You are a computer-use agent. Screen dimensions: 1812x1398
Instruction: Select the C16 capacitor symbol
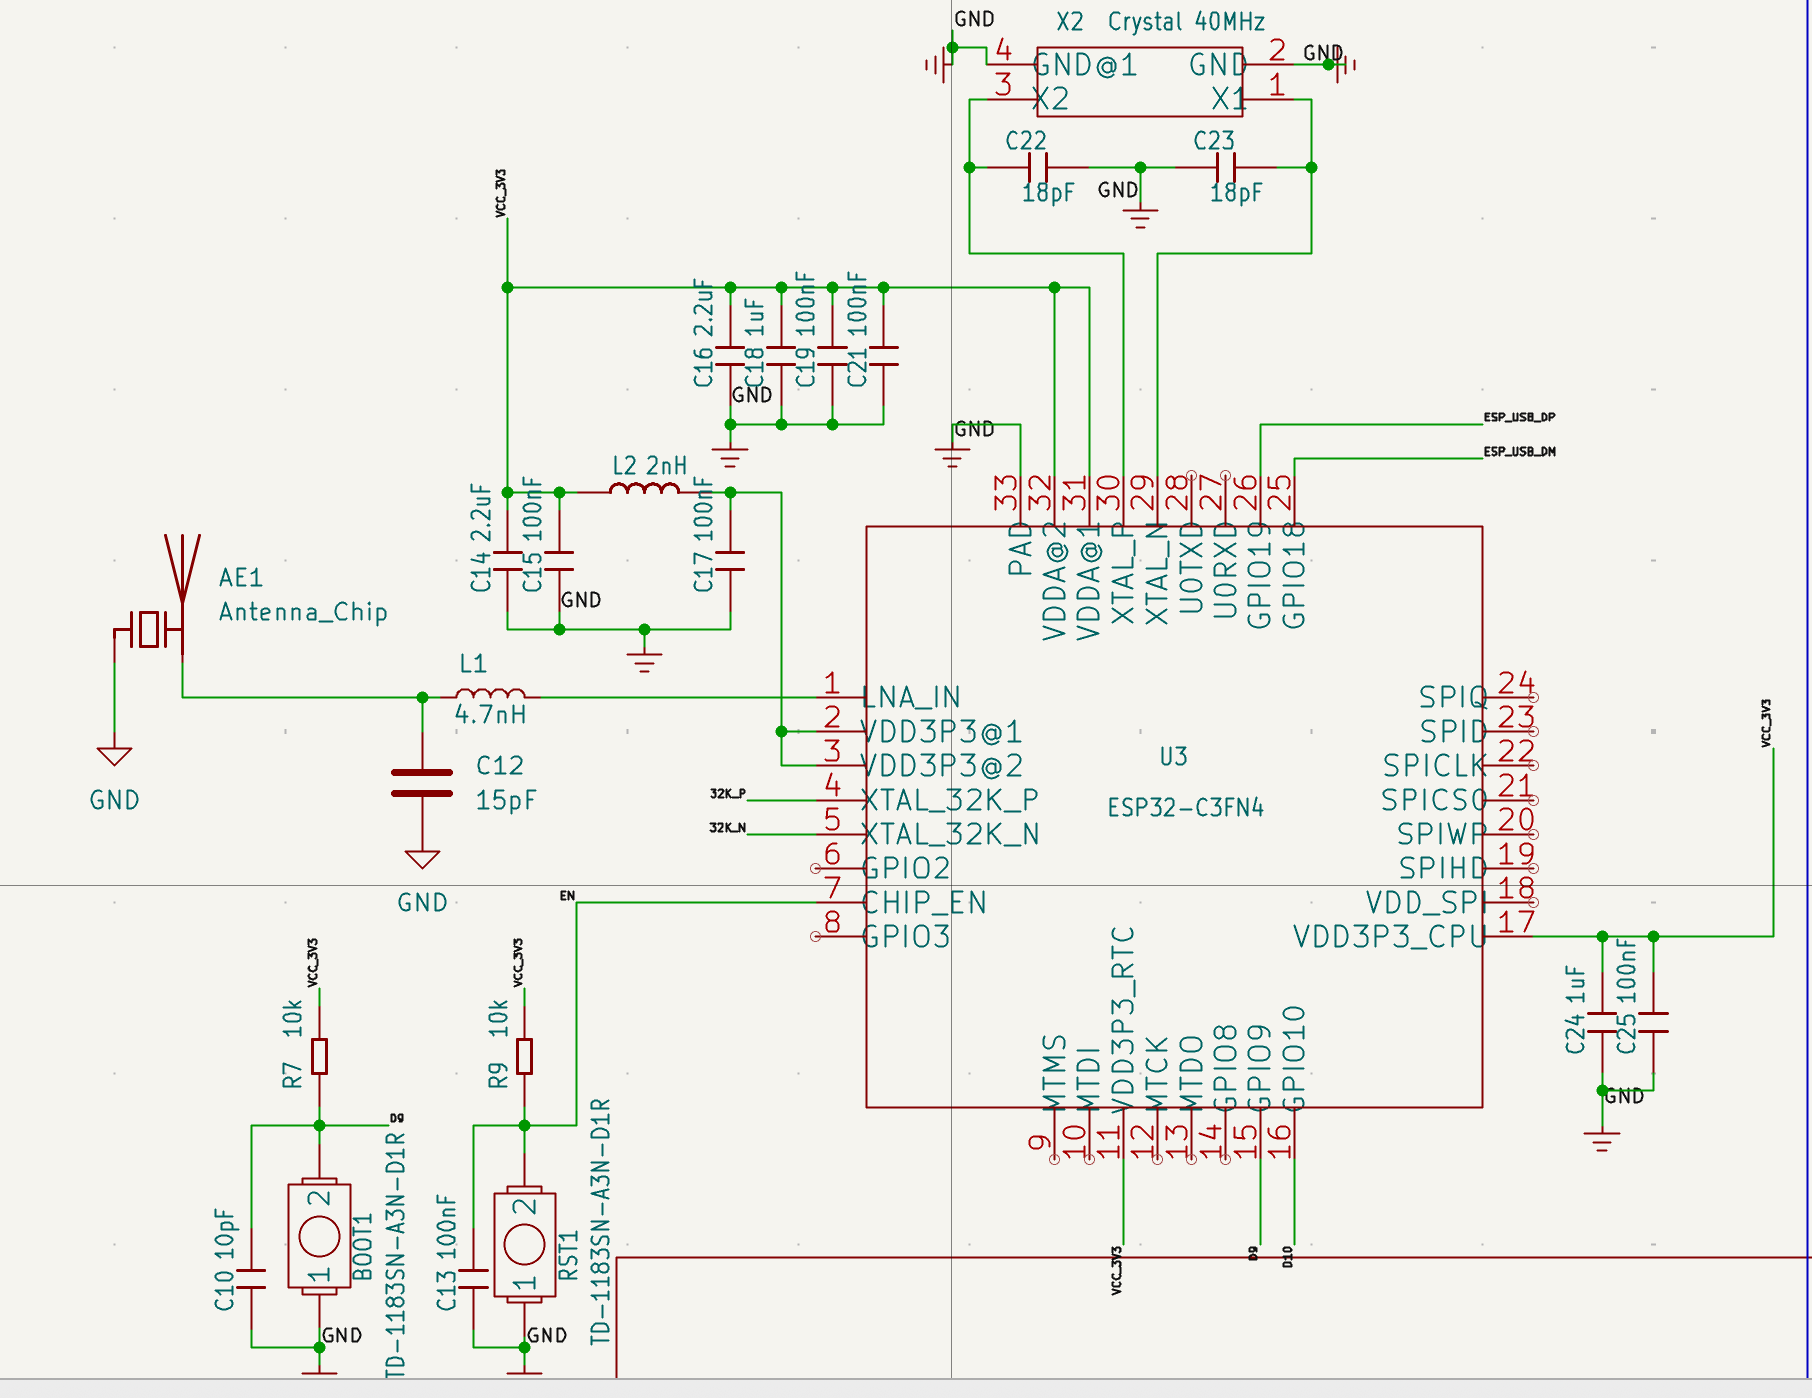[x=730, y=356]
